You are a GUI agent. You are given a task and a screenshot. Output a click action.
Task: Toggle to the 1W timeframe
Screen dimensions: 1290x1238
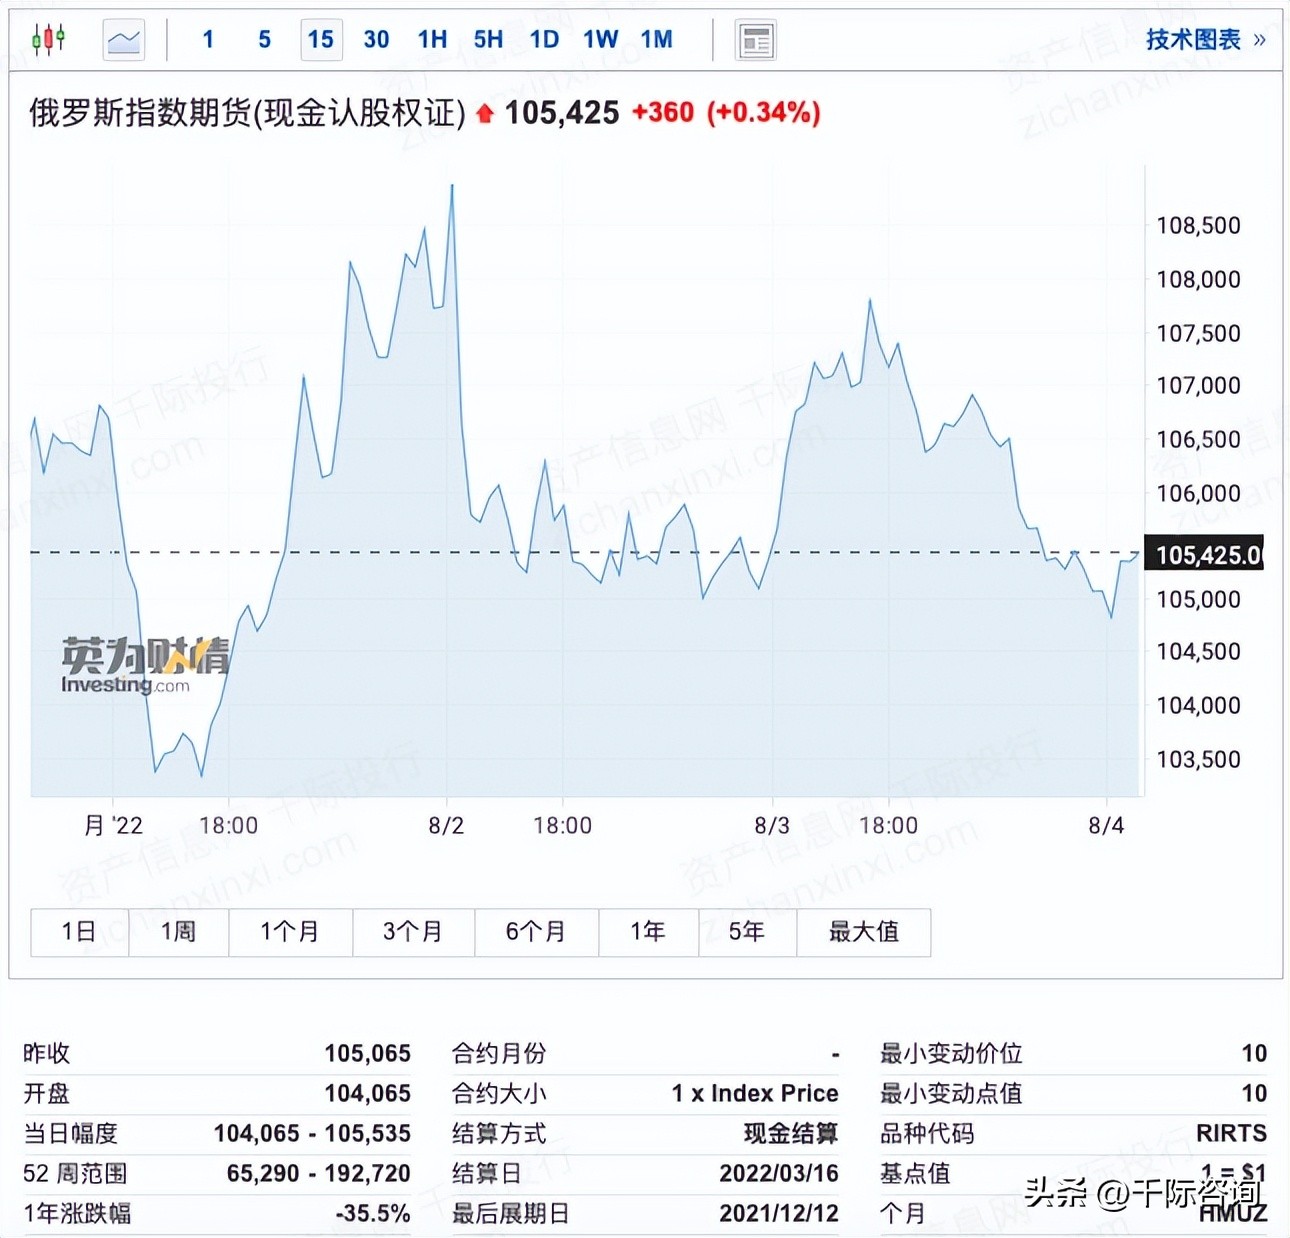[599, 39]
